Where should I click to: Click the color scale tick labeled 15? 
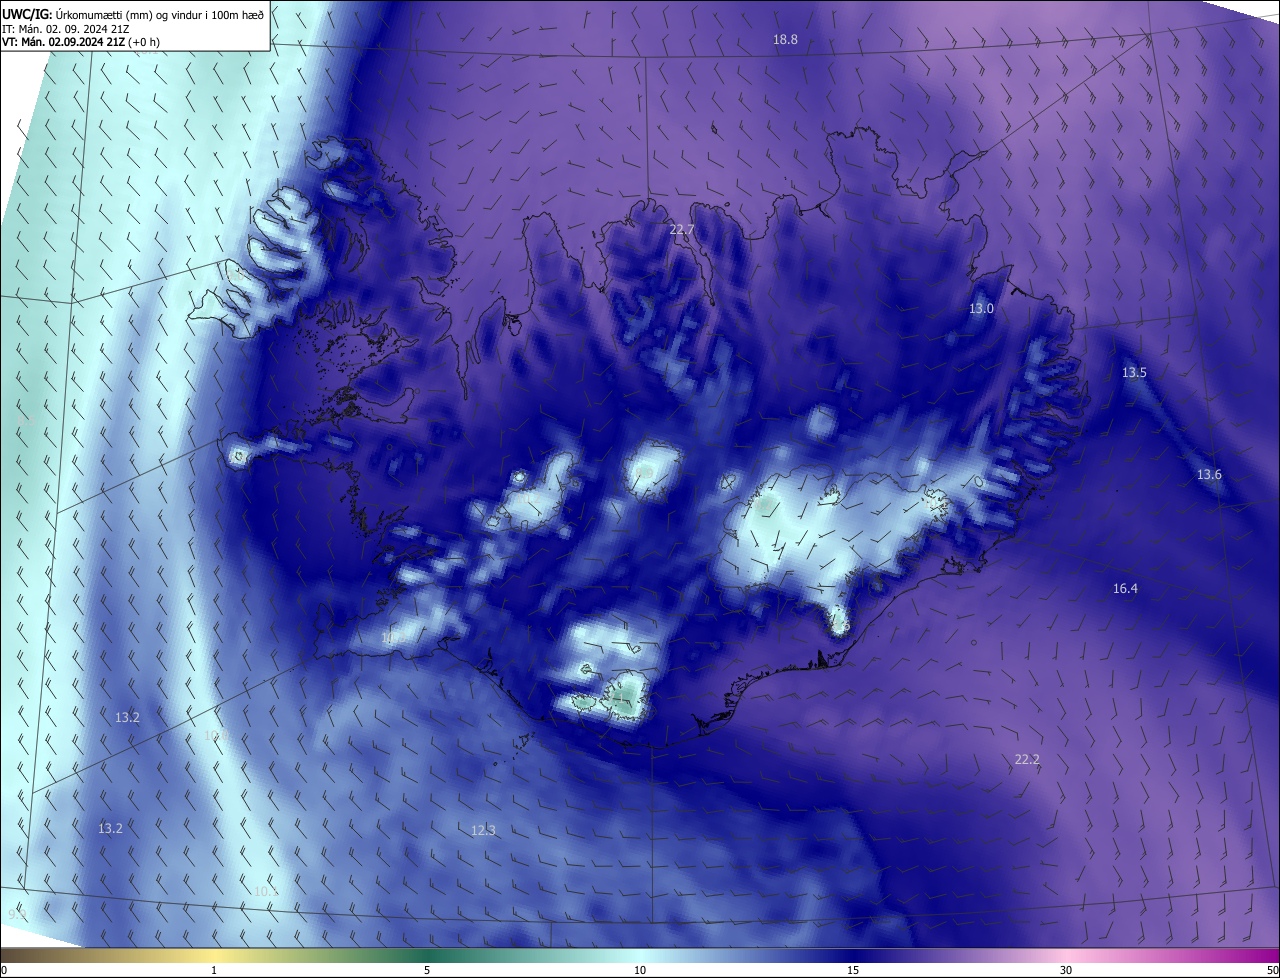coord(853,970)
